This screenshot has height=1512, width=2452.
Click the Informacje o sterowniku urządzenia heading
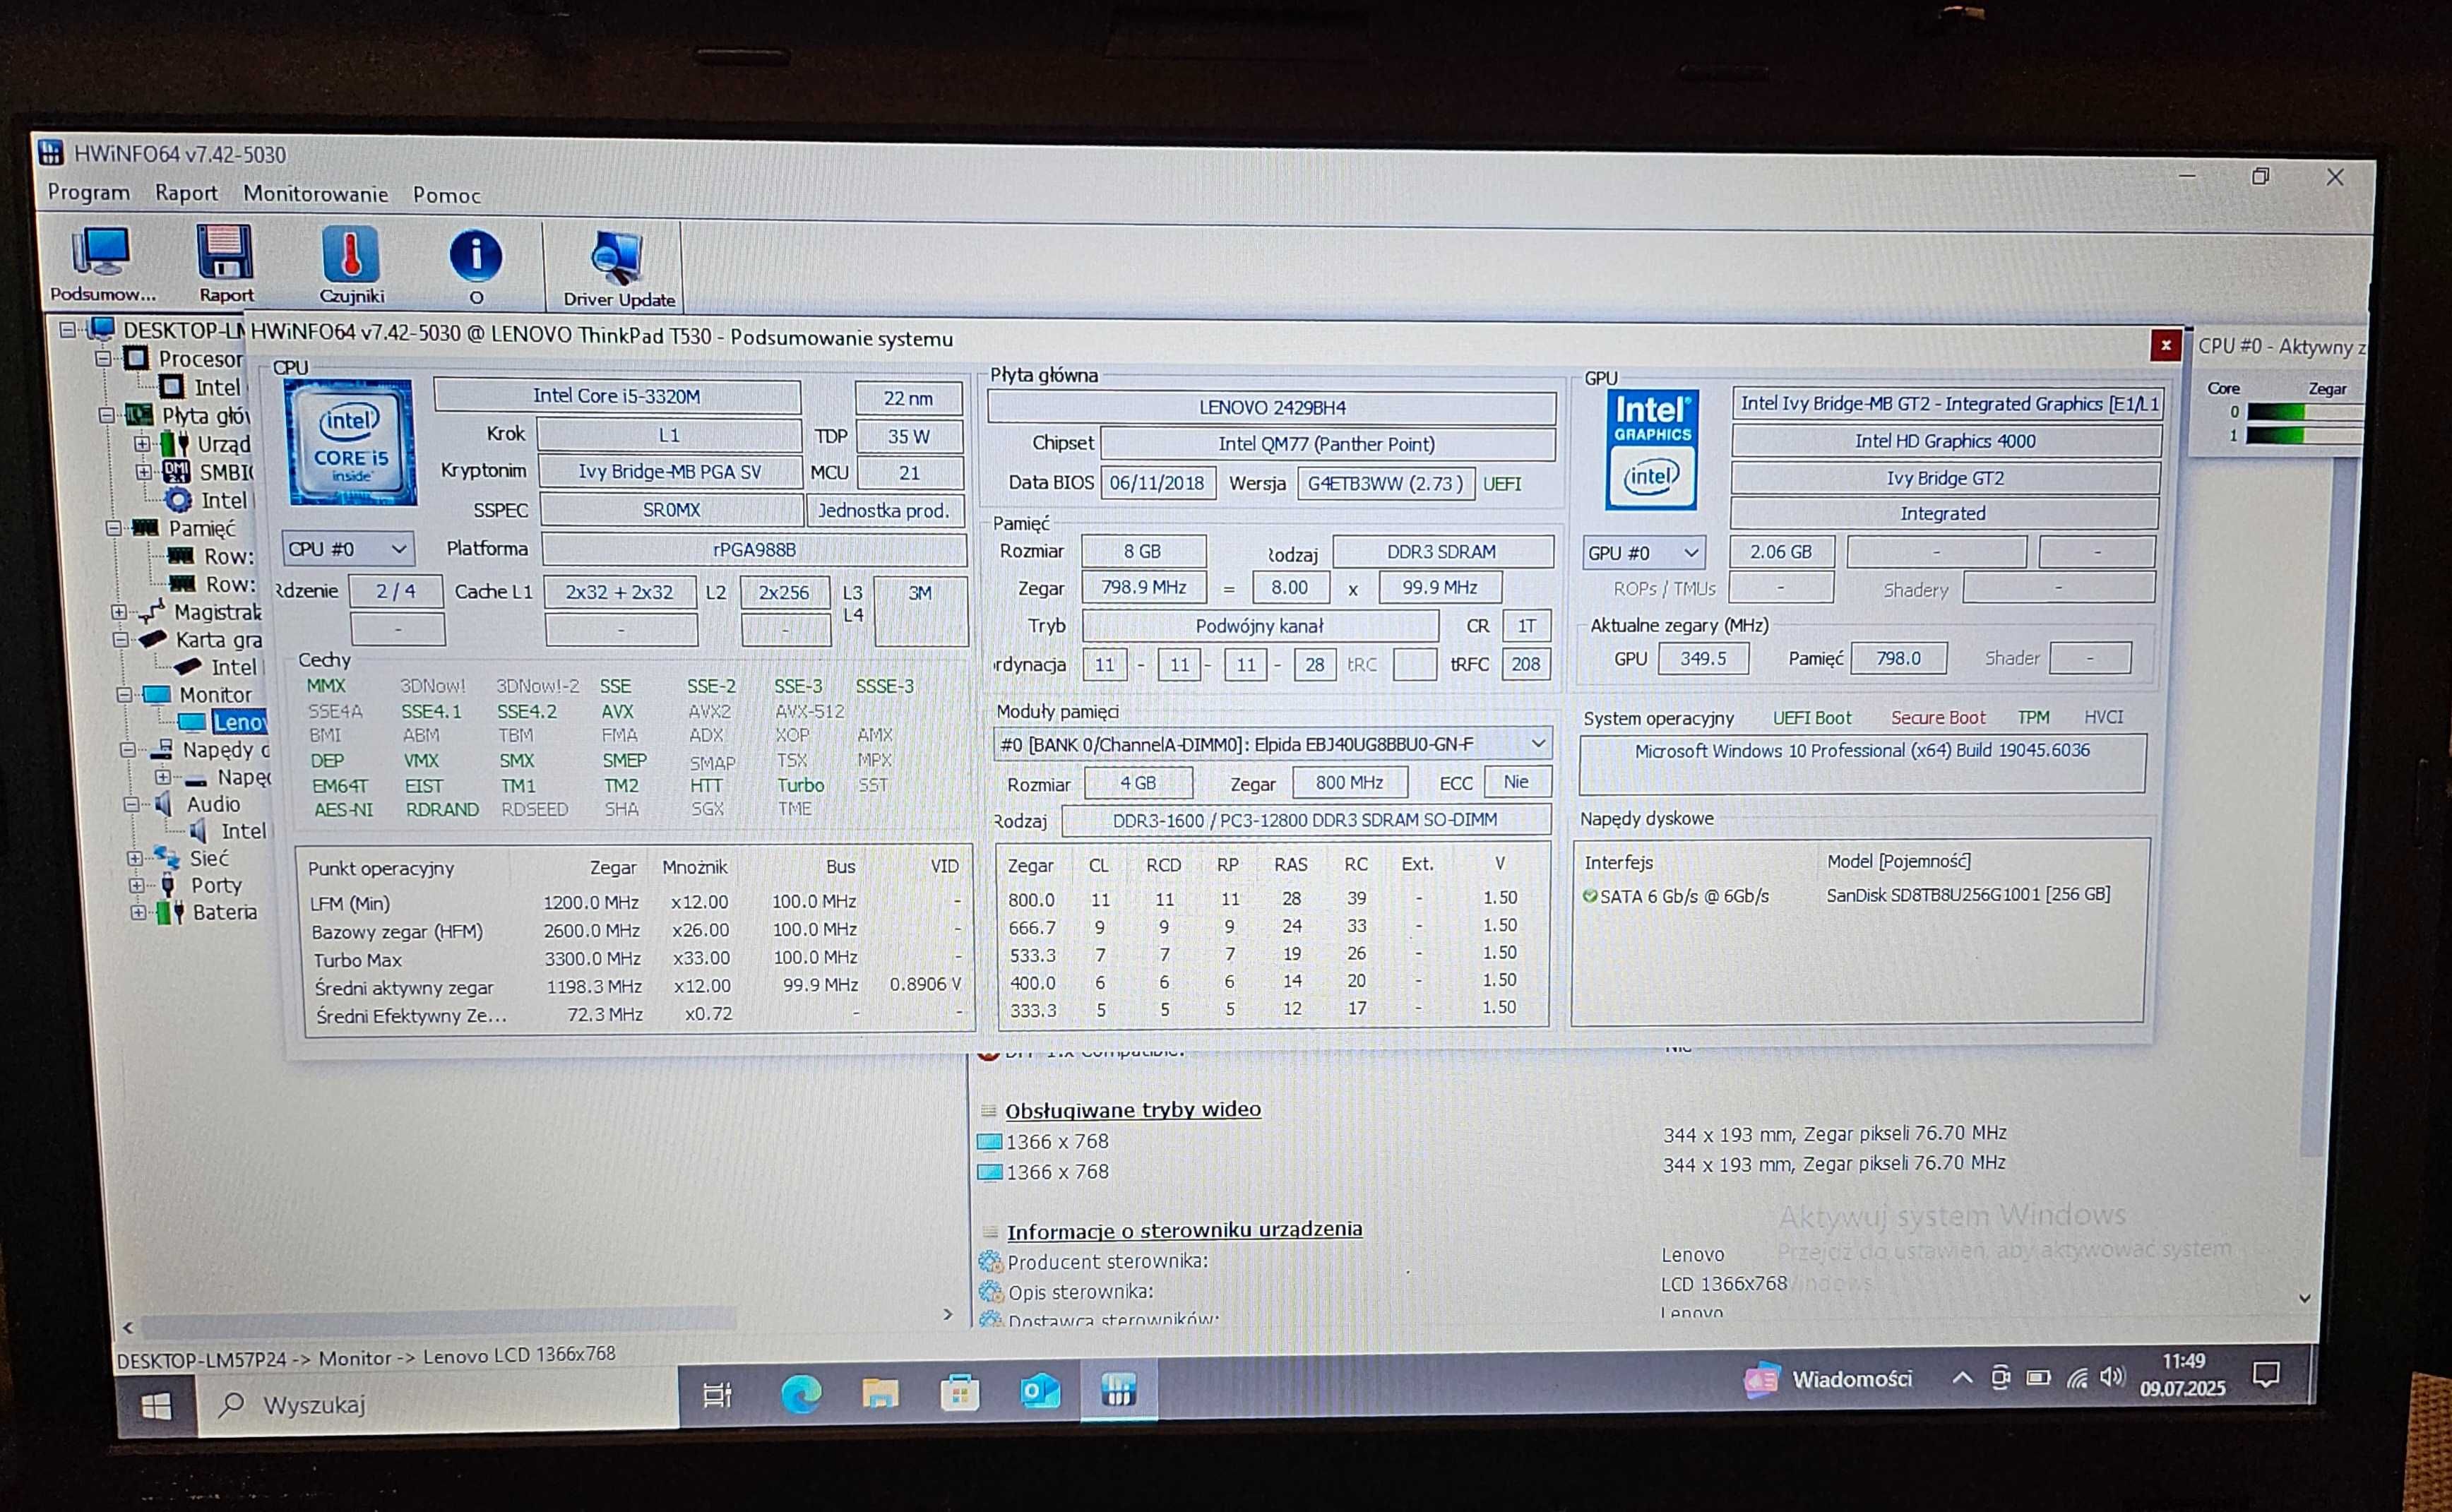coord(1184,1229)
